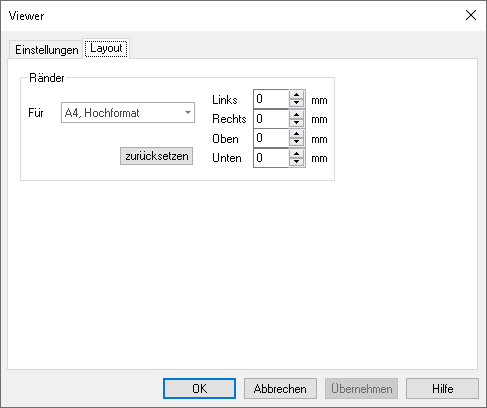Screen dimensions: 487x408
Task: Increase the Oben margin with up arrow
Action: point(296,133)
